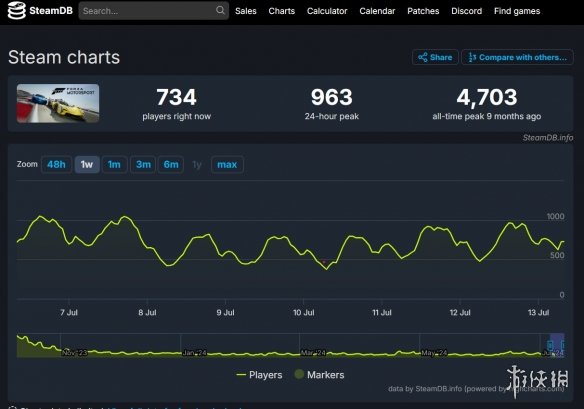Open the Calculator page
The height and width of the screenshot is (409, 584).
coord(327,11)
